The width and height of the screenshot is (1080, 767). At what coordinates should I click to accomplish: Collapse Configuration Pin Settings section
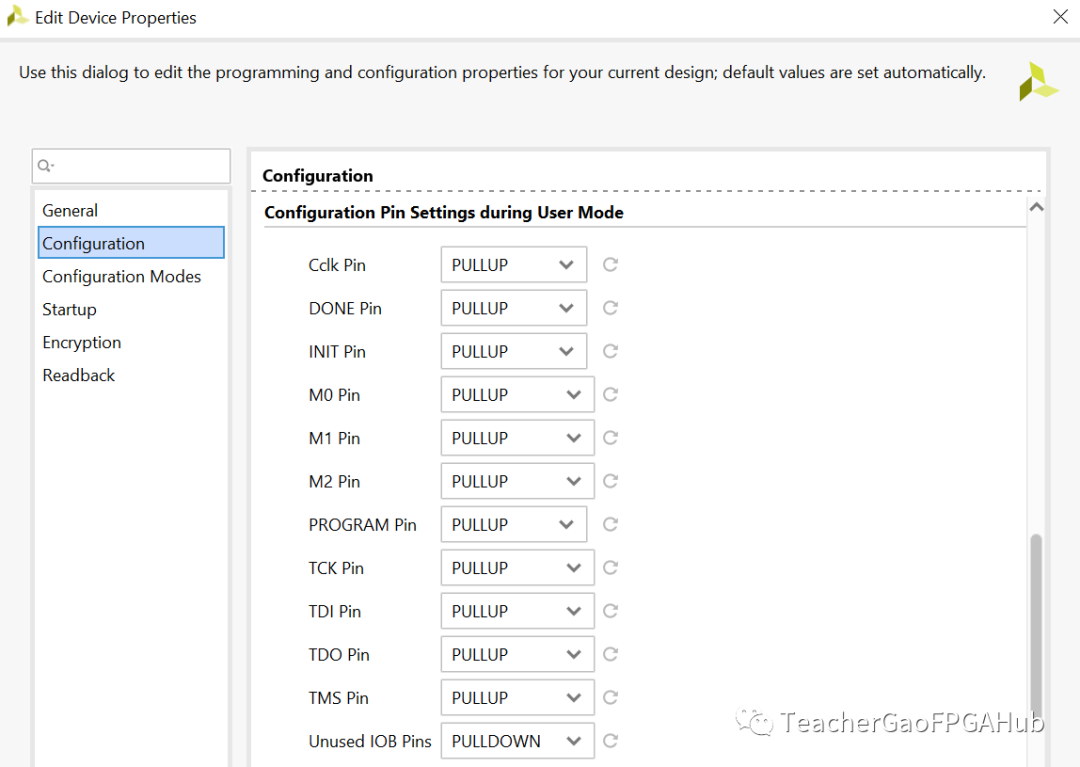coord(1036,207)
